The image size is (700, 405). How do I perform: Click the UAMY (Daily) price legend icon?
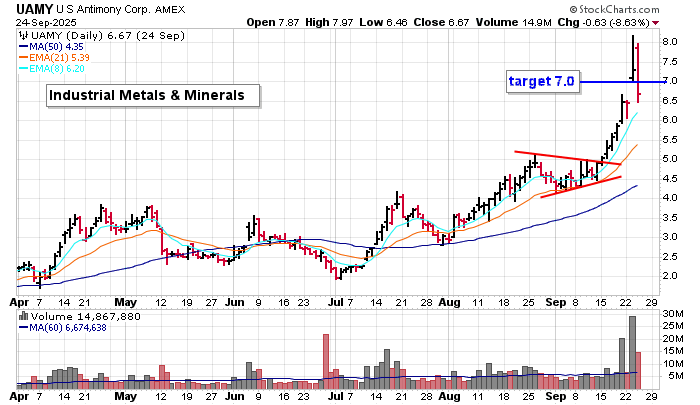23,34
